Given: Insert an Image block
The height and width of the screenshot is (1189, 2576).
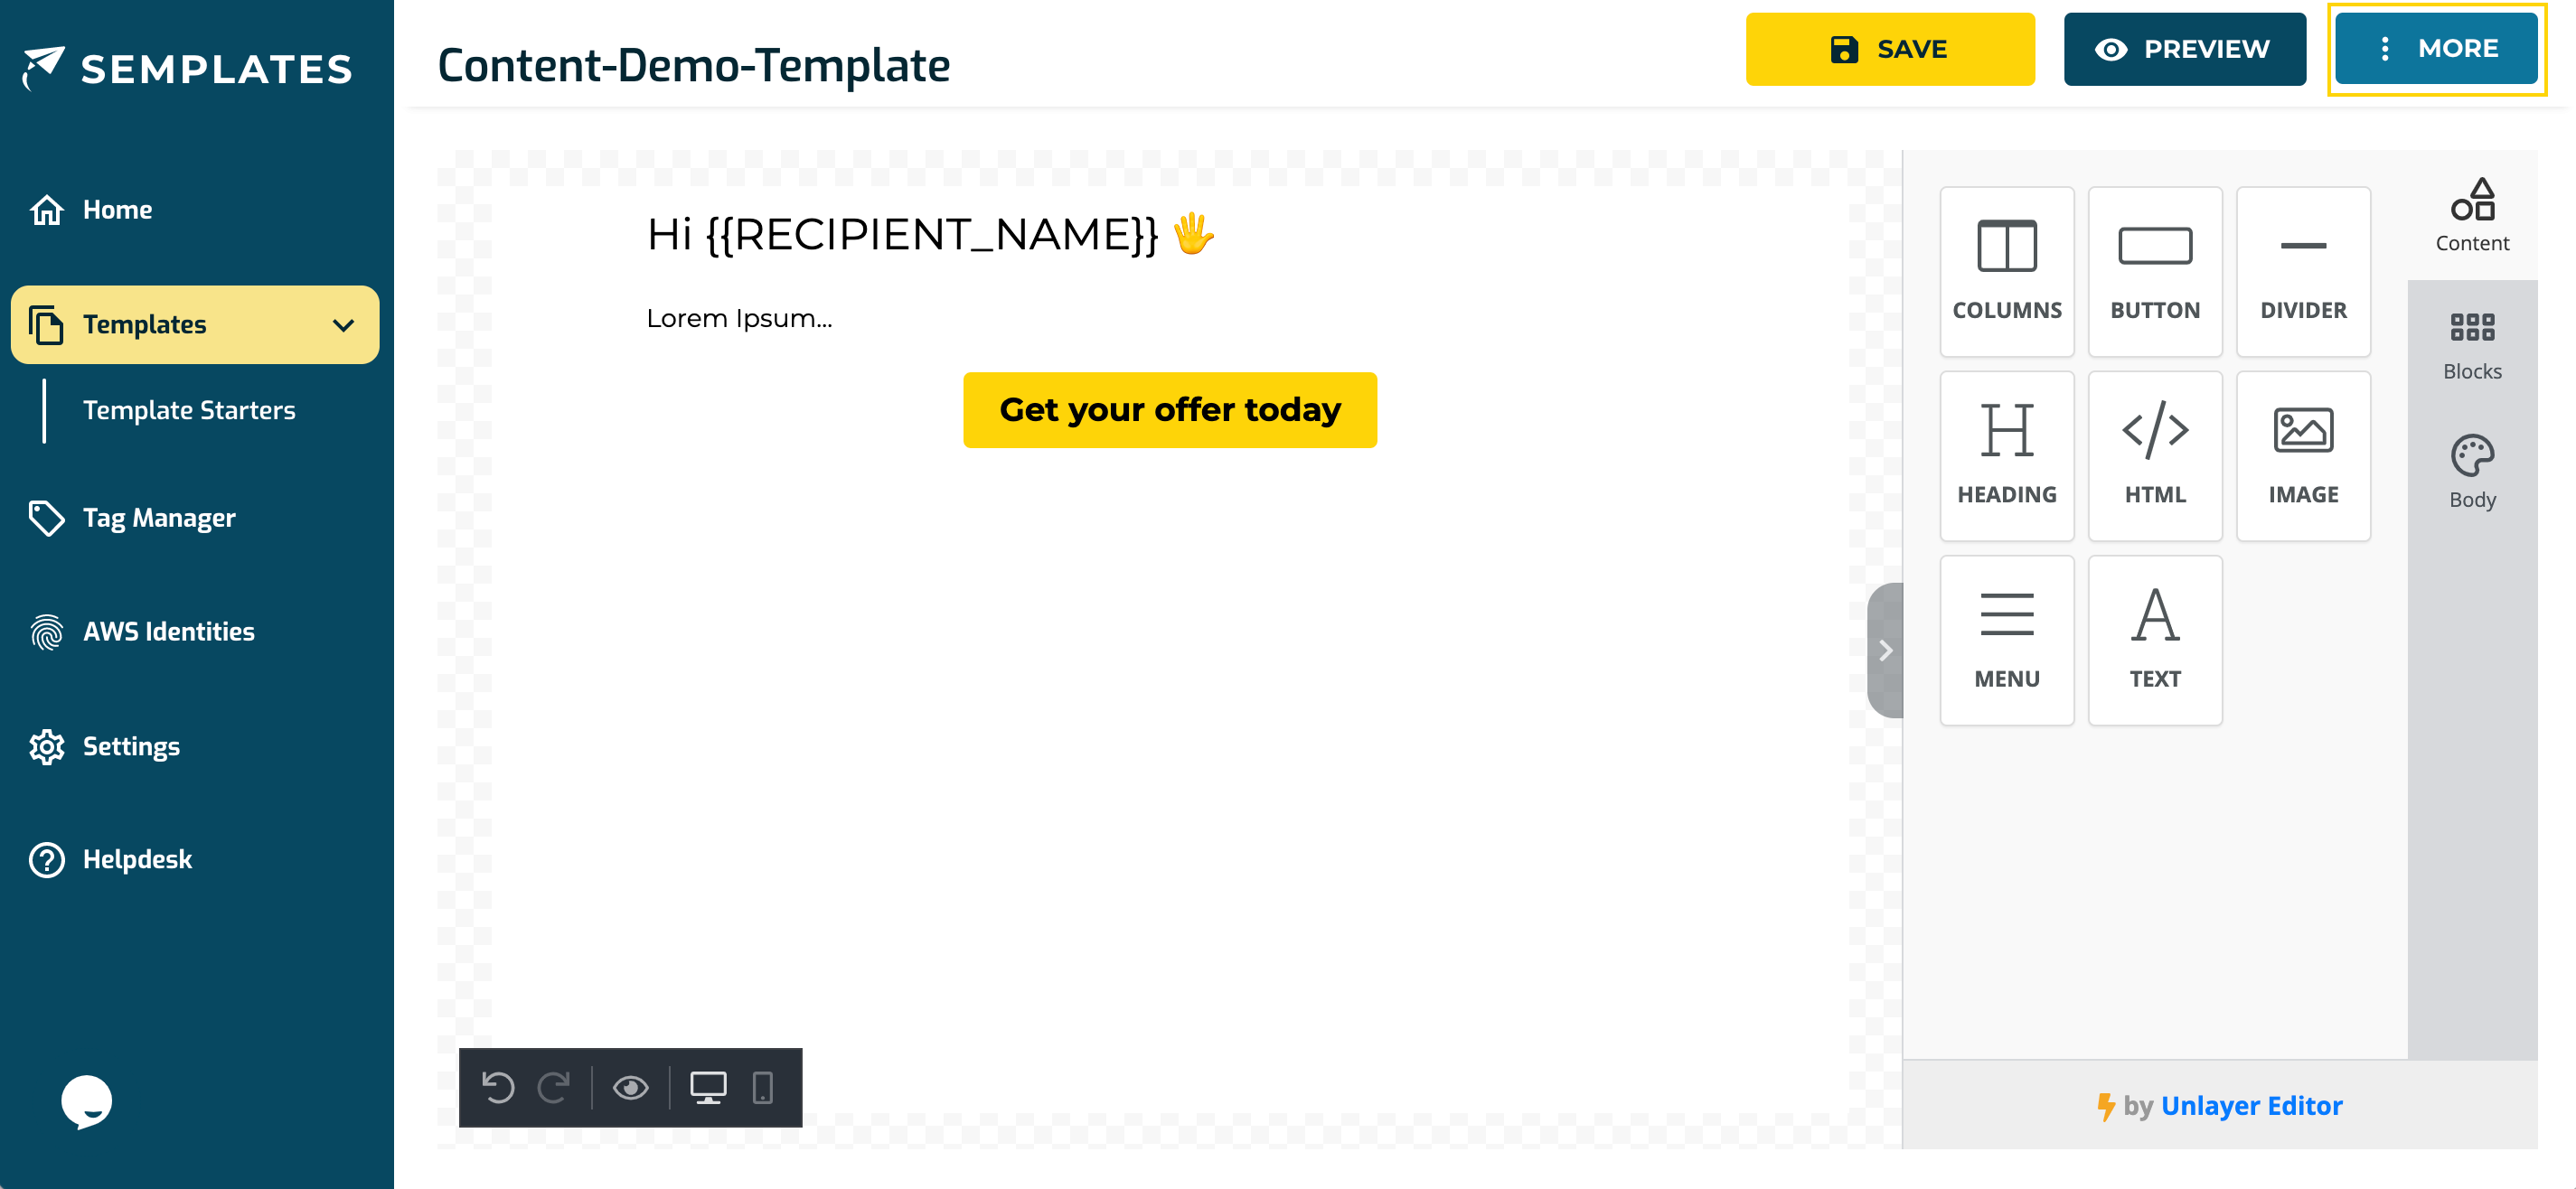Looking at the screenshot, I should tap(2303, 455).
